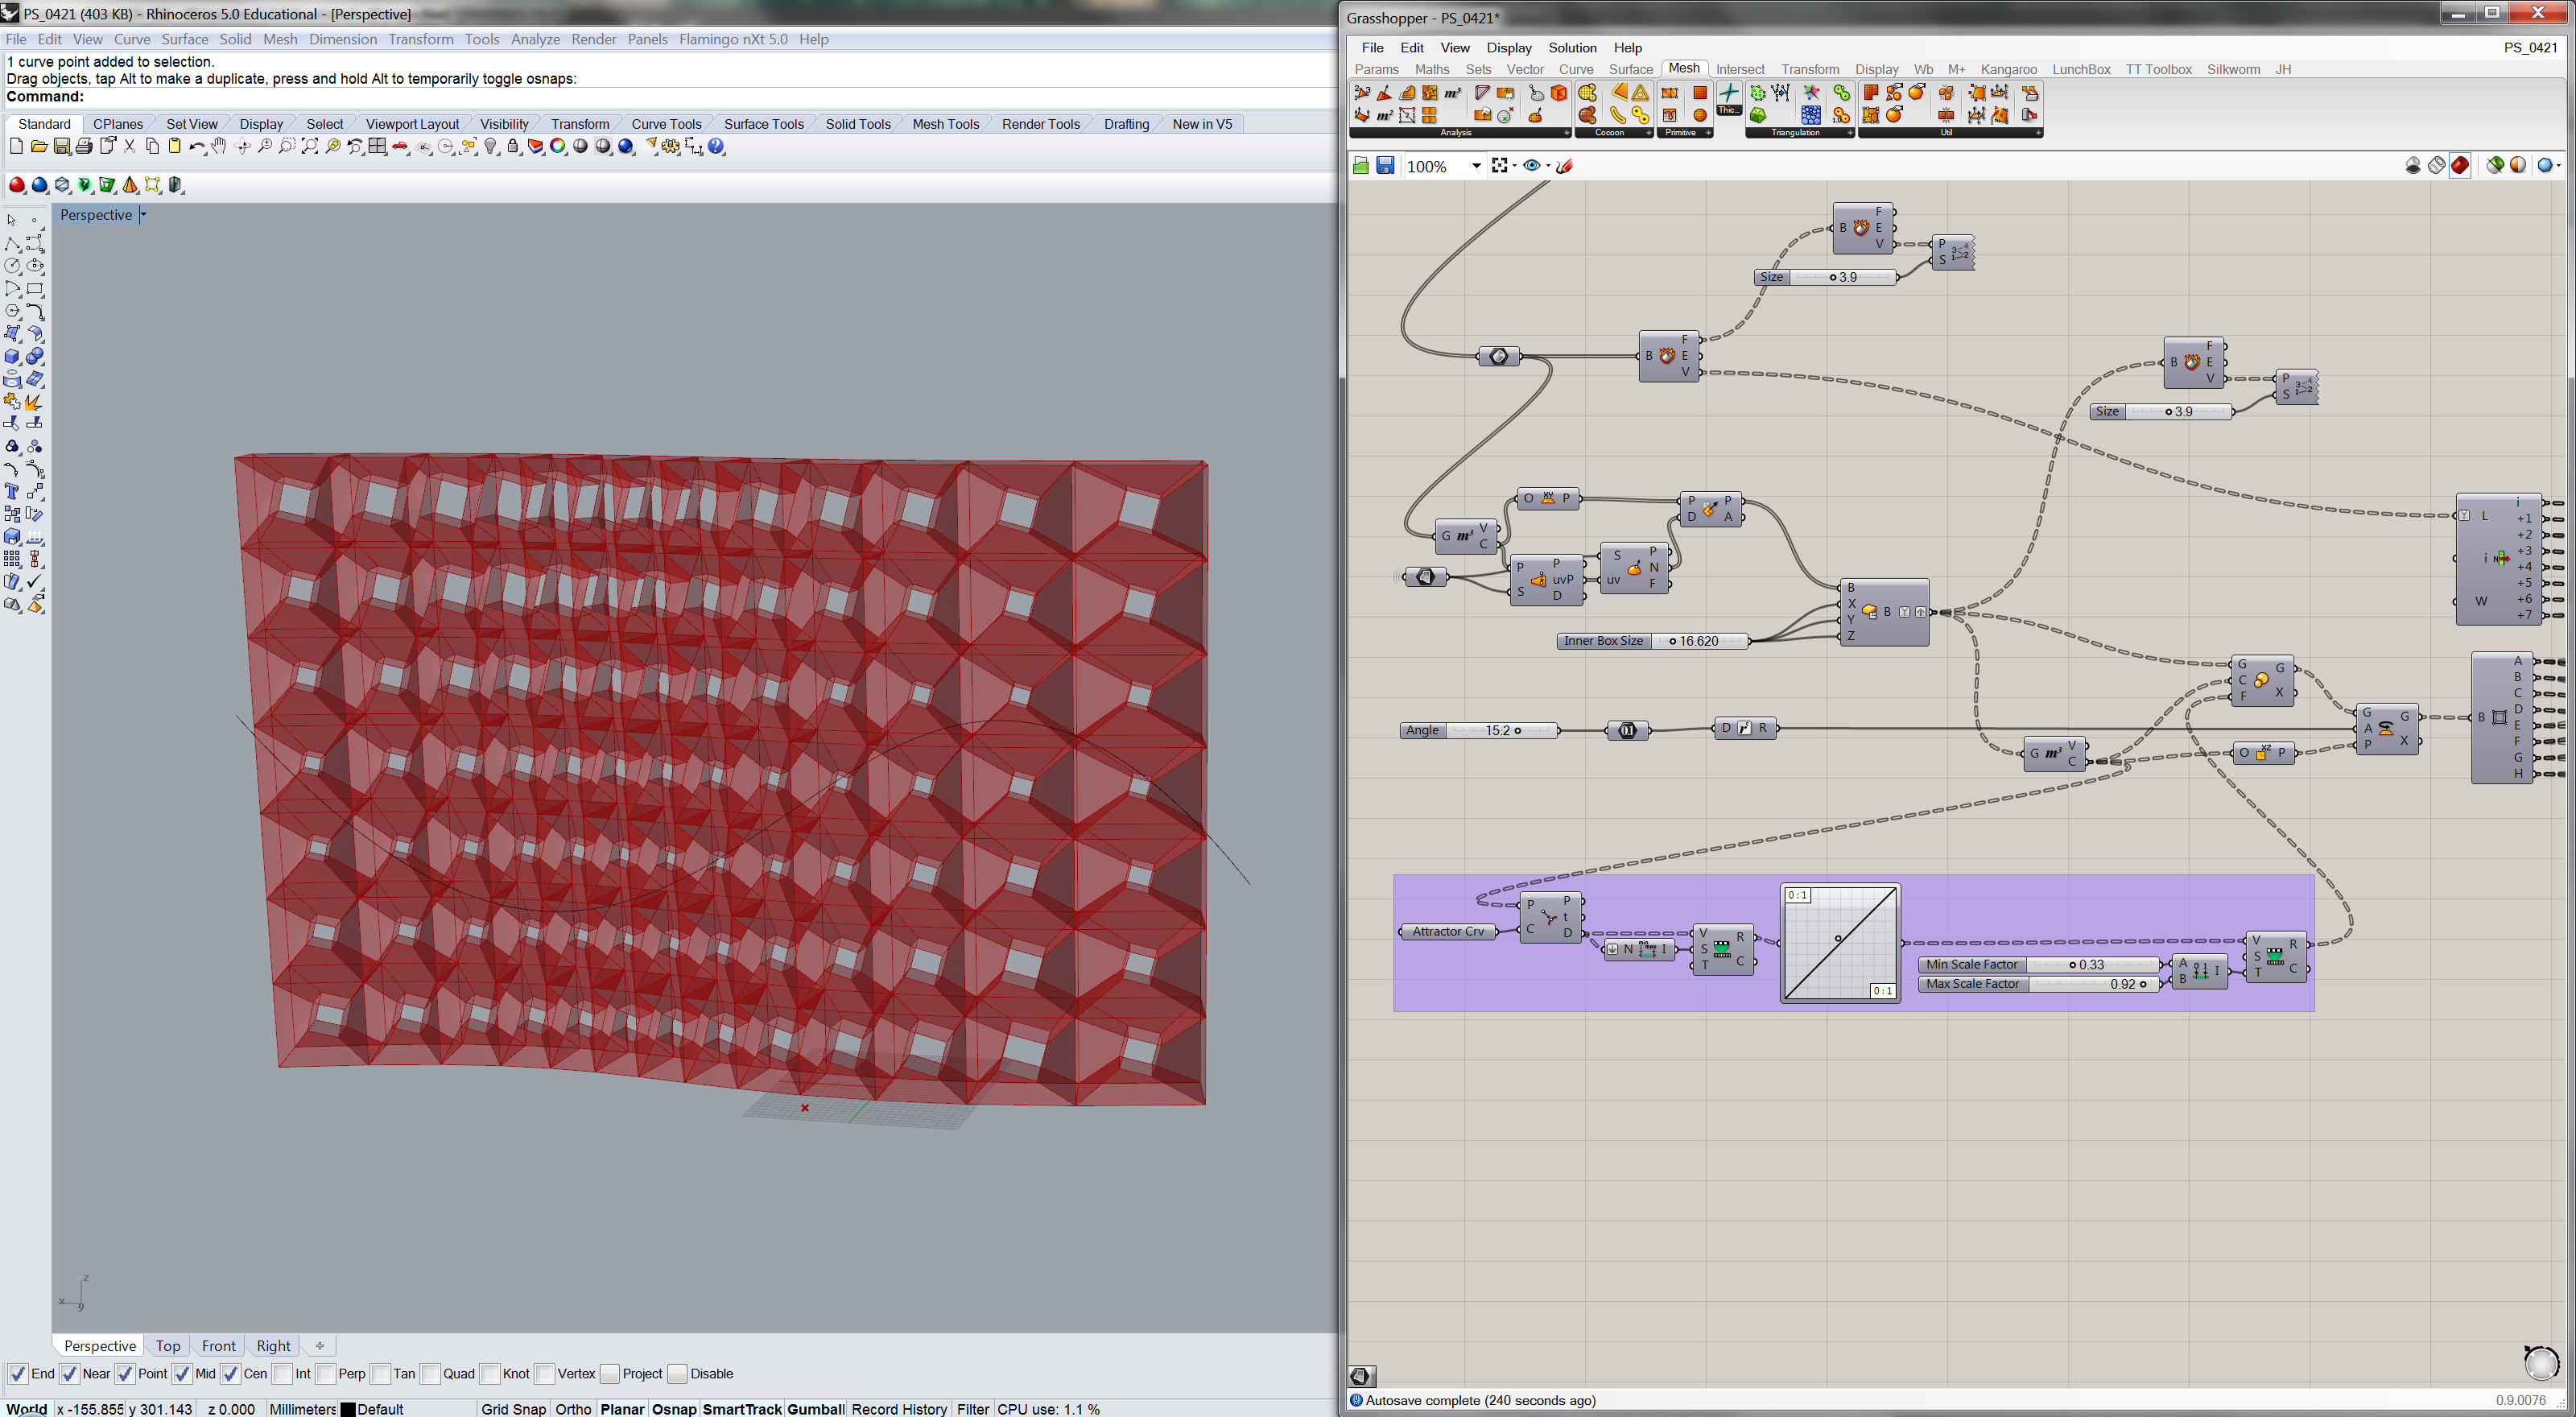Viewport: 2576px width, 1417px height.
Task: Toggle Ortho in the status bar
Action: pos(573,1409)
